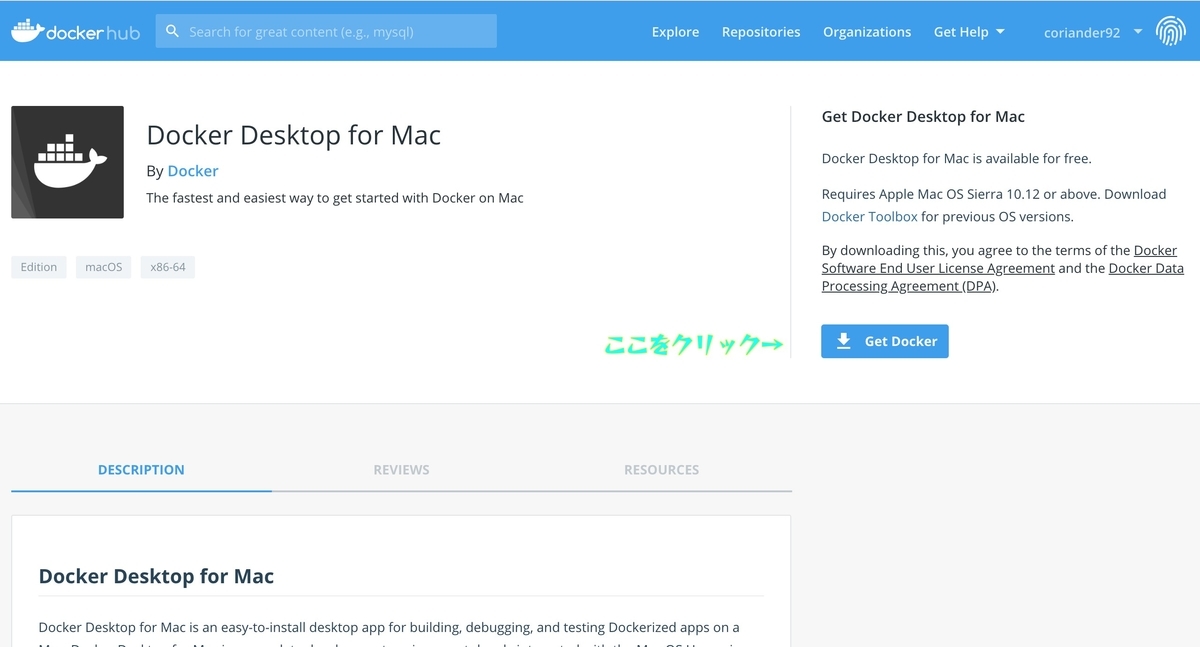Click the download arrow icon in Get Docker
1200x647 pixels.
[x=843, y=341]
